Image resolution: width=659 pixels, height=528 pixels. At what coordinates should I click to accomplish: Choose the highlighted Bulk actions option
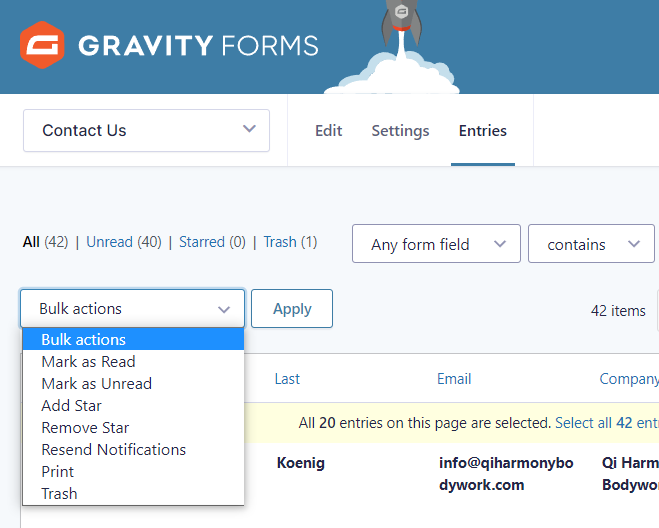133,339
